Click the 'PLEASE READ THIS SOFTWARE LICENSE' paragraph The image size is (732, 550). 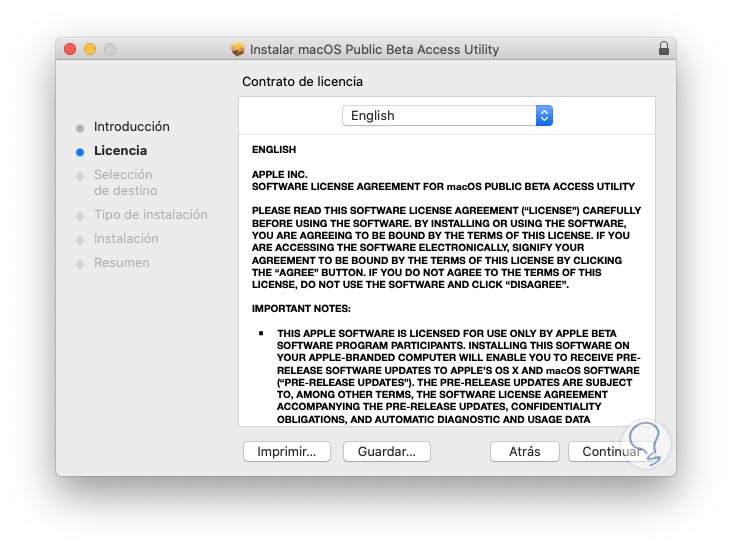(x=446, y=247)
